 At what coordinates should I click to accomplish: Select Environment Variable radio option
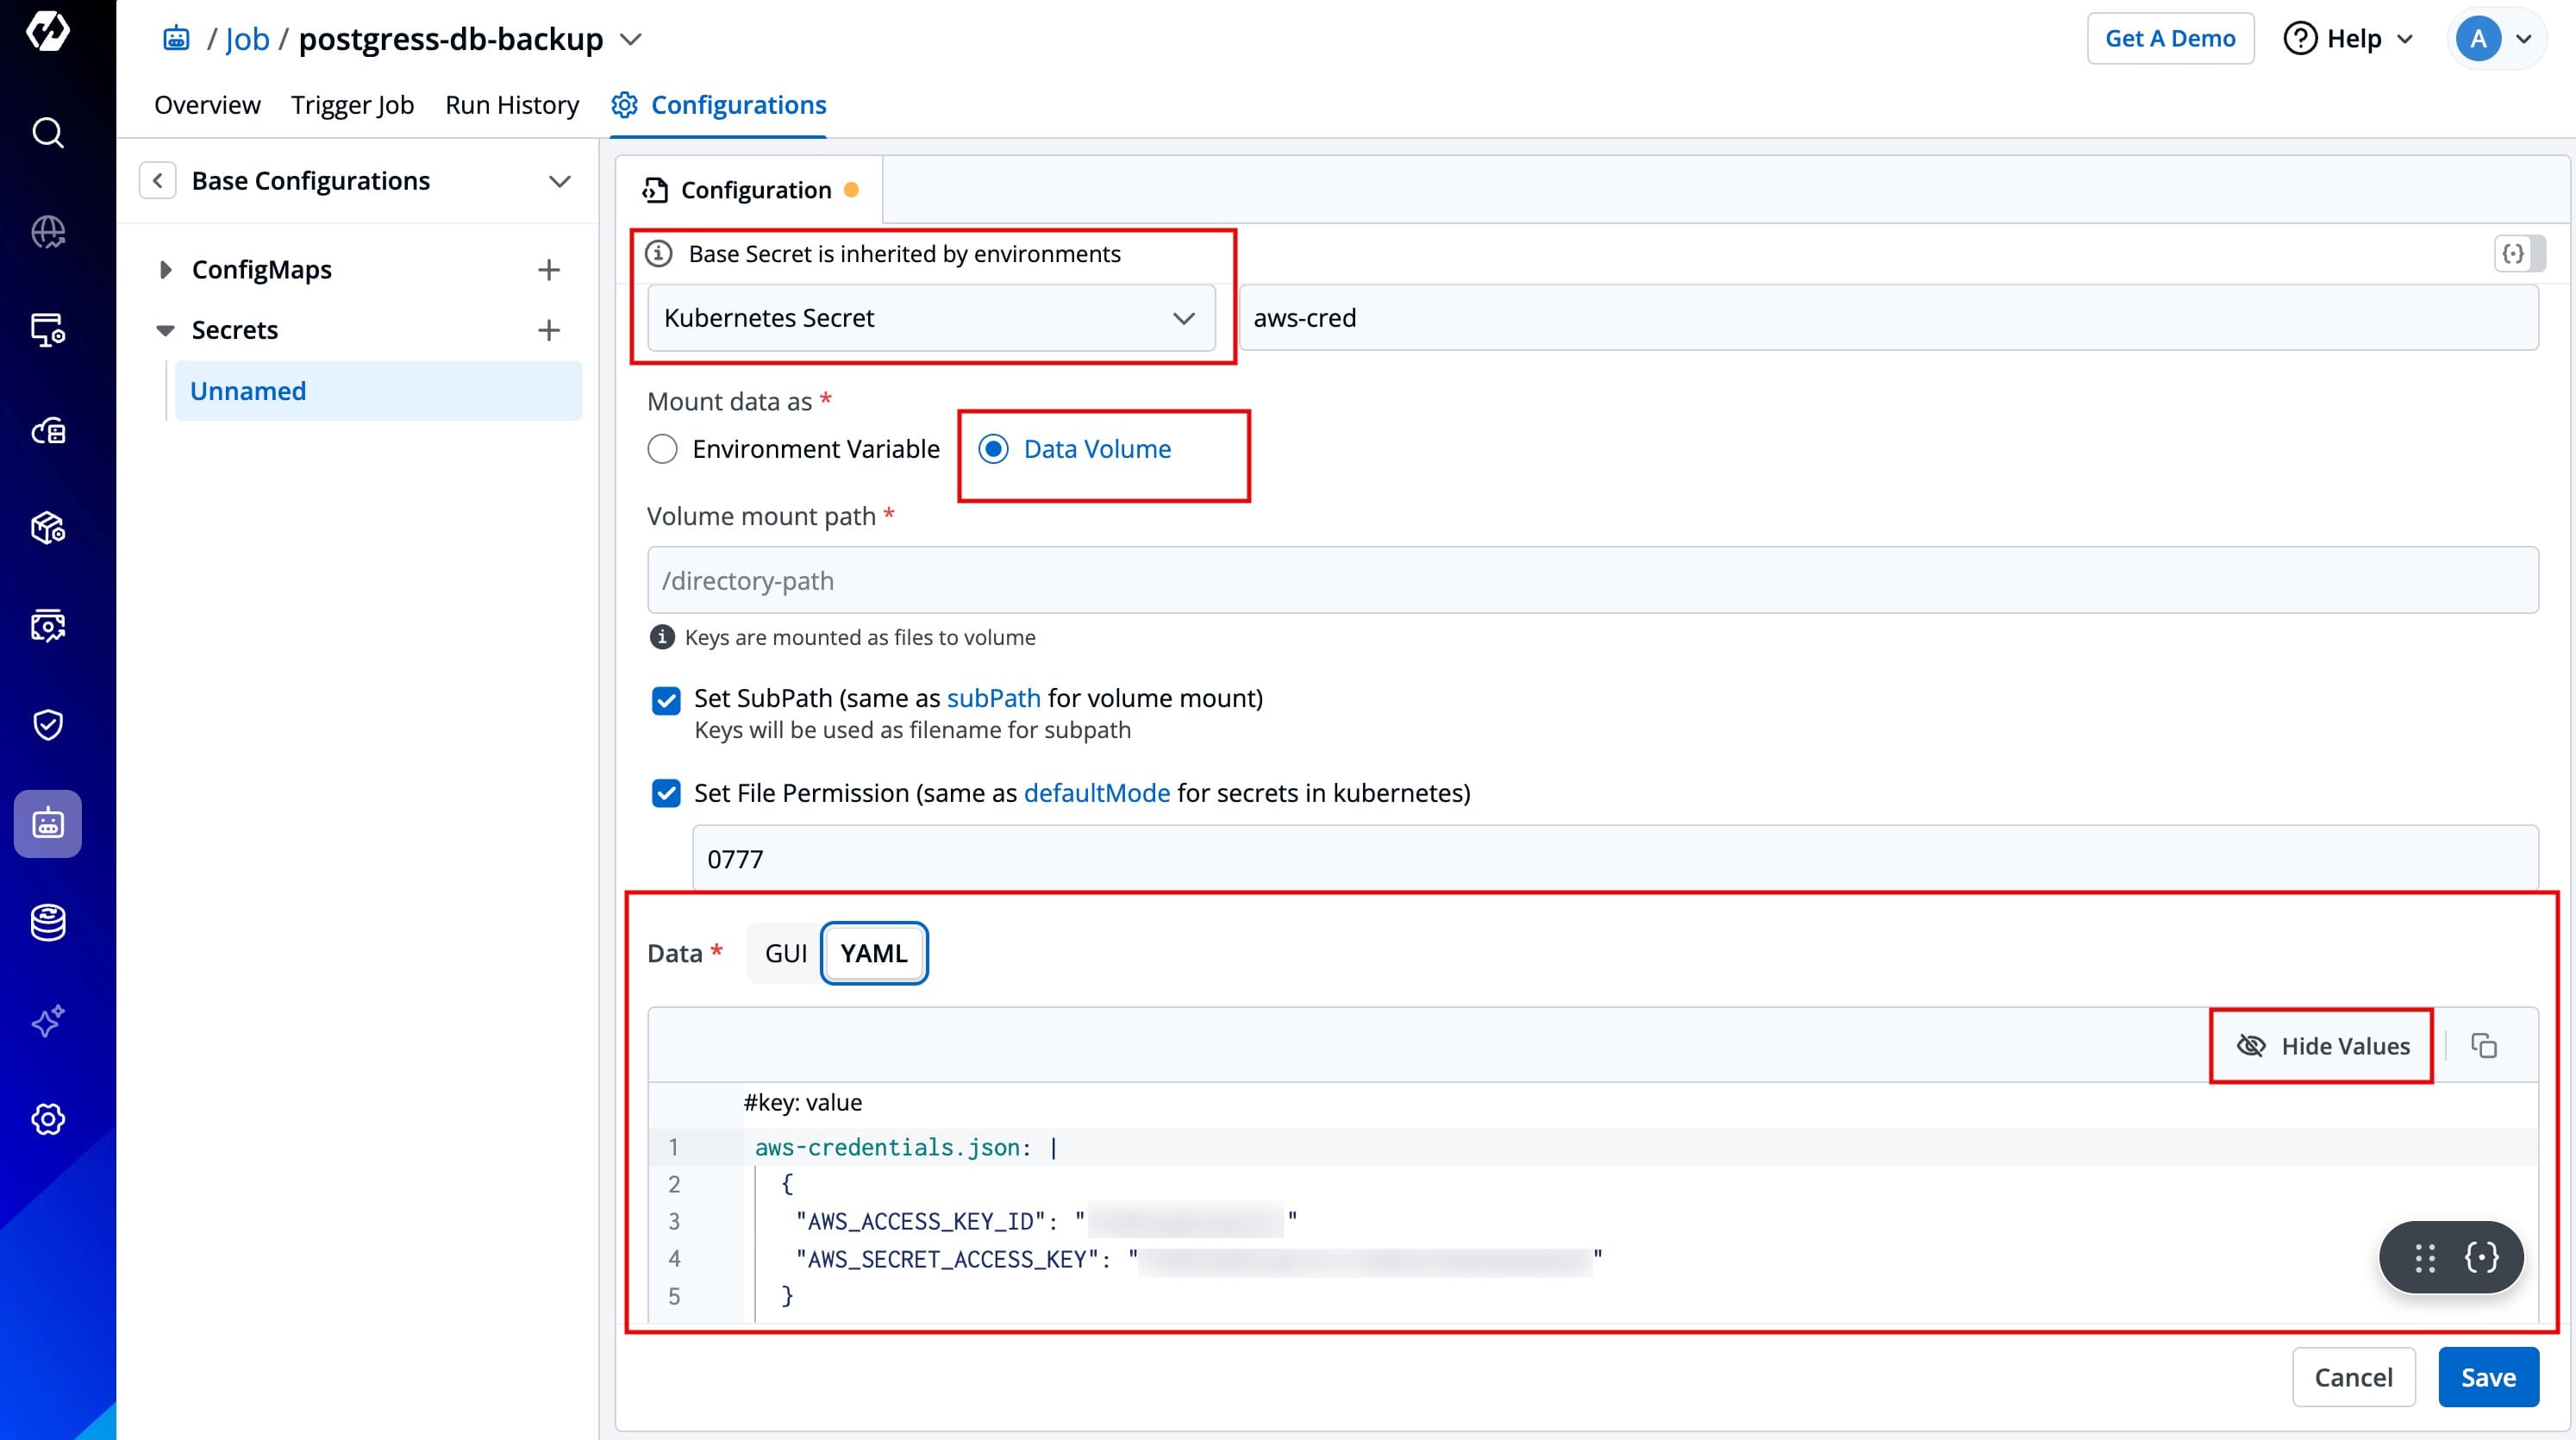(x=662, y=449)
